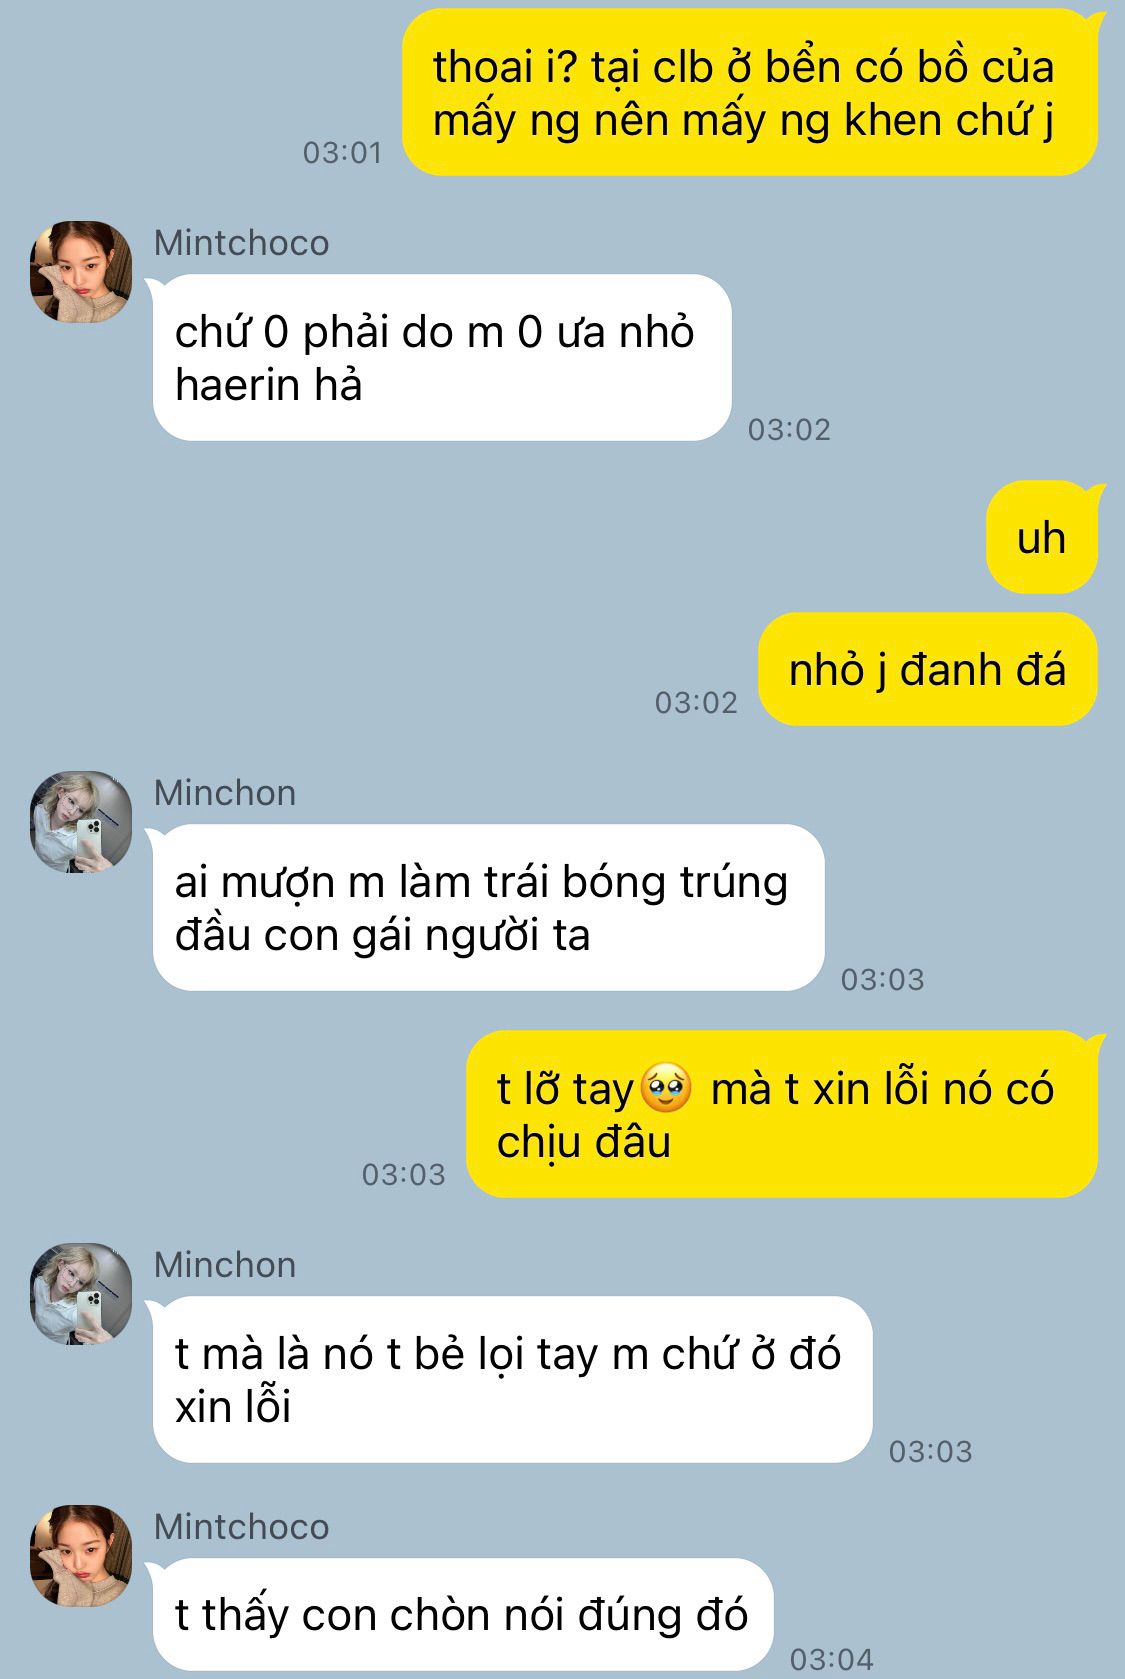1125x1679 pixels.
Task: Tap the 03:02 timestamp beside the haerin message
Action: [x=790, y=430]
